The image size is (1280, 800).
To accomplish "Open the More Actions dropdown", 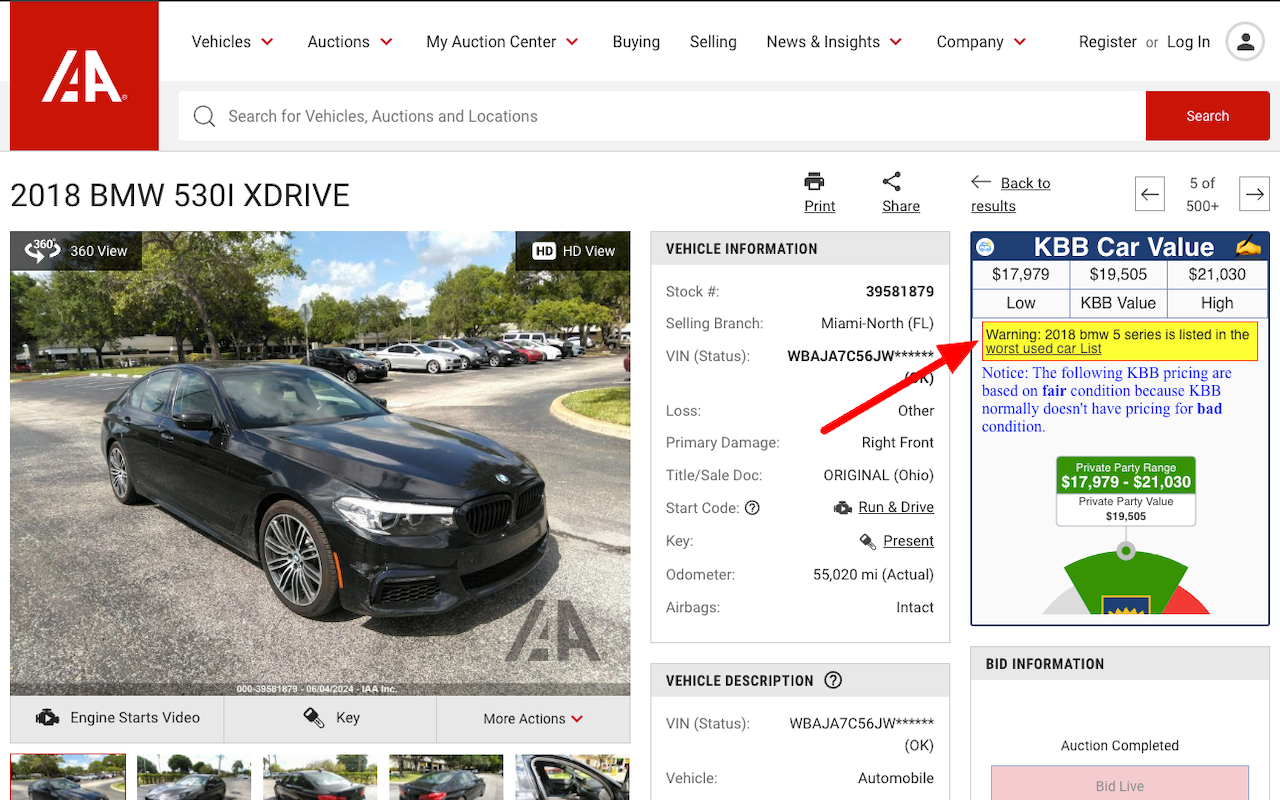I will tap(533, 718).
